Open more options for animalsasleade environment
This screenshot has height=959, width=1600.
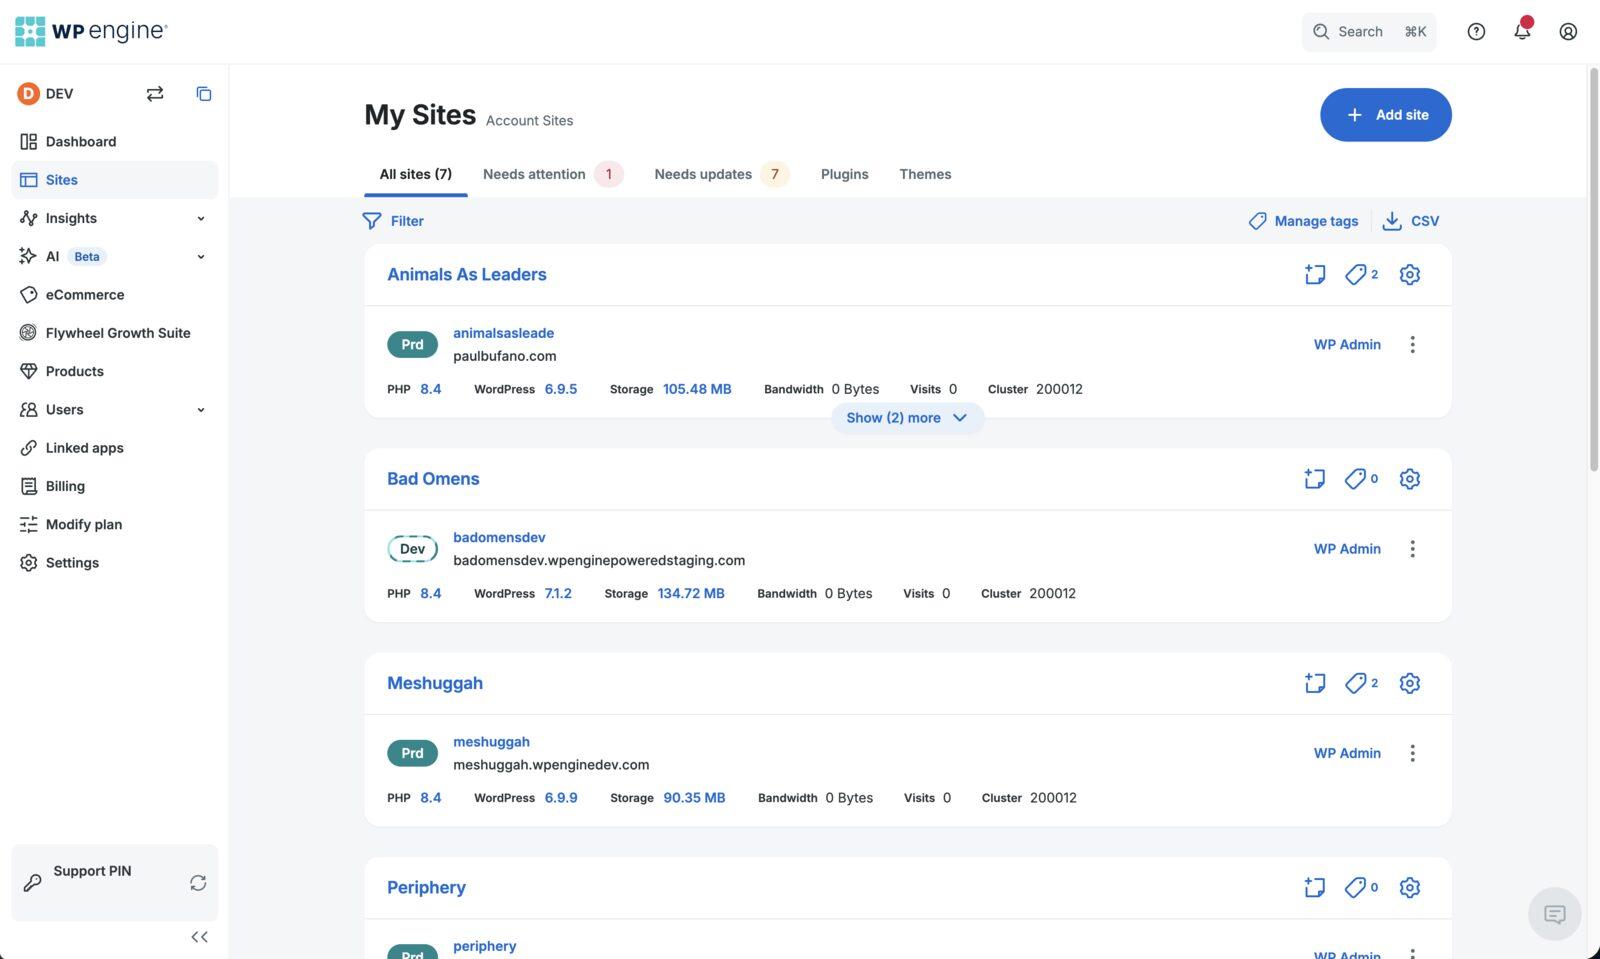coord(1412,345)
